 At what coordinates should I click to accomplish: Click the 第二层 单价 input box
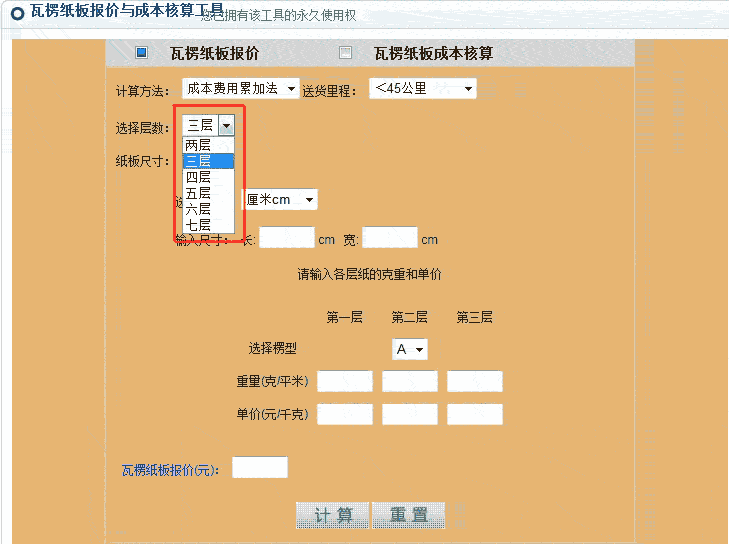point(410,414)
